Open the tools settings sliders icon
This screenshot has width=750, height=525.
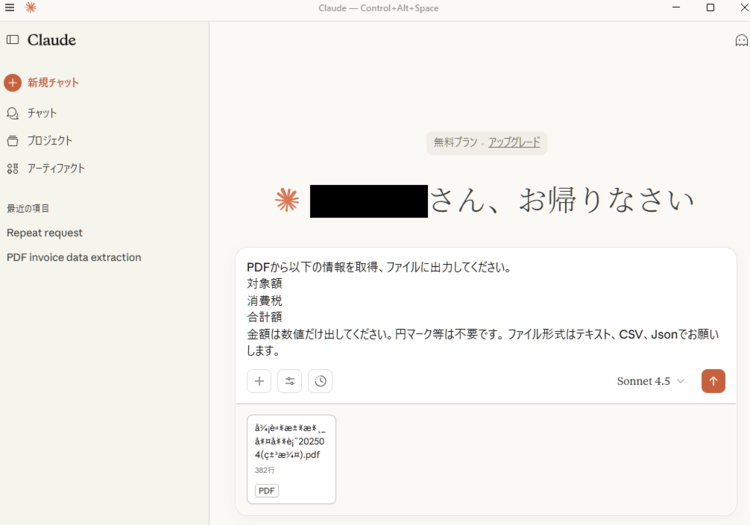pyautogui.click(x=289, y=381)
